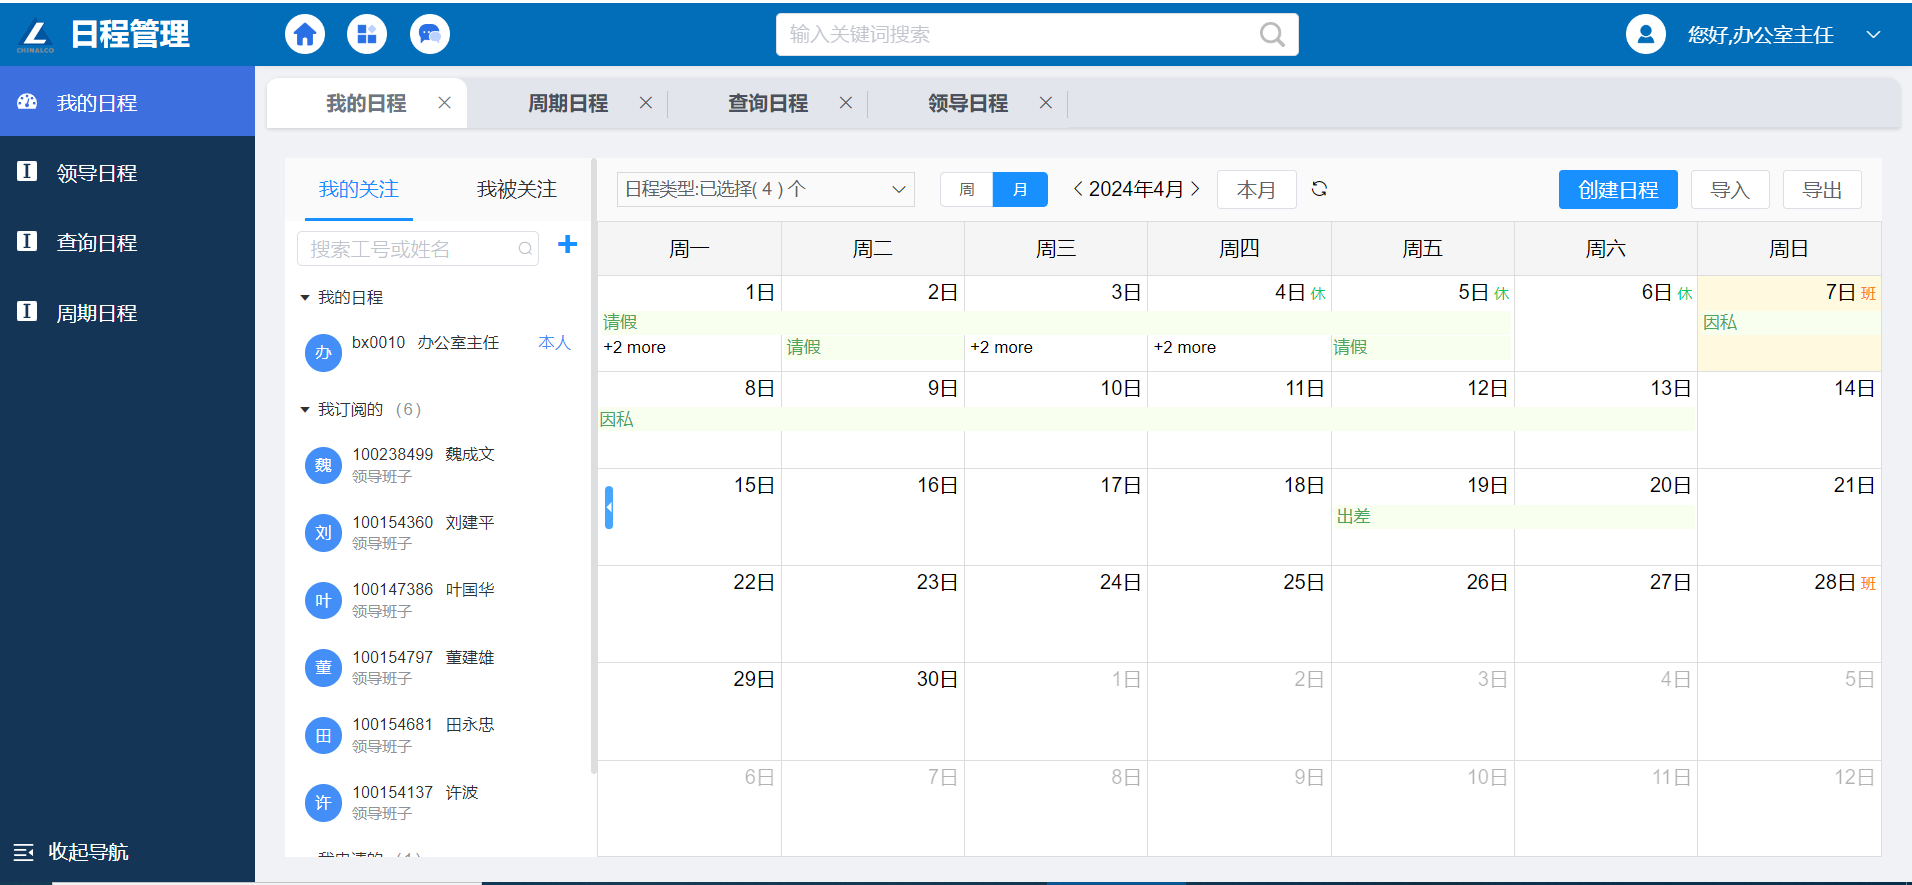Image resolution: width=1912 pixels, height=885 pixels.
Task: Switch to the 领导日程 tab
Action: [968, 103]
